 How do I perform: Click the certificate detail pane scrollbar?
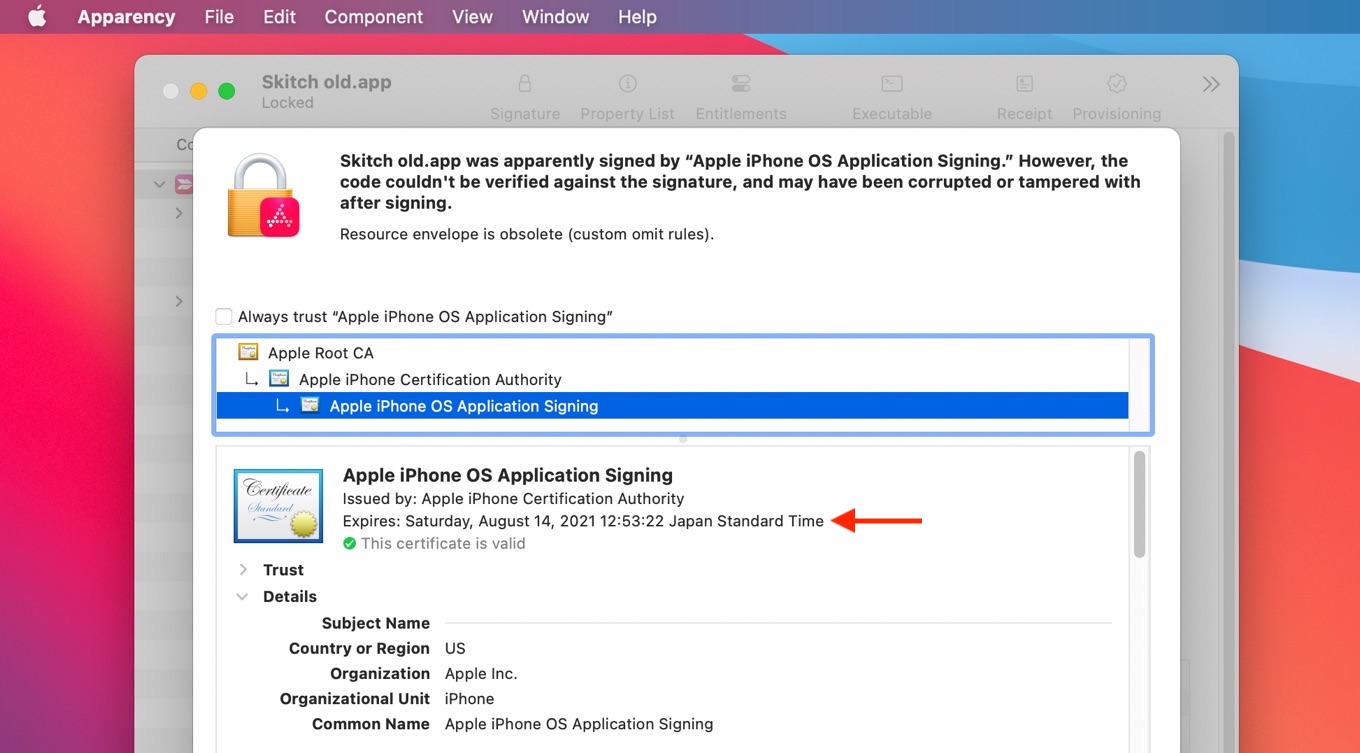1139,505
